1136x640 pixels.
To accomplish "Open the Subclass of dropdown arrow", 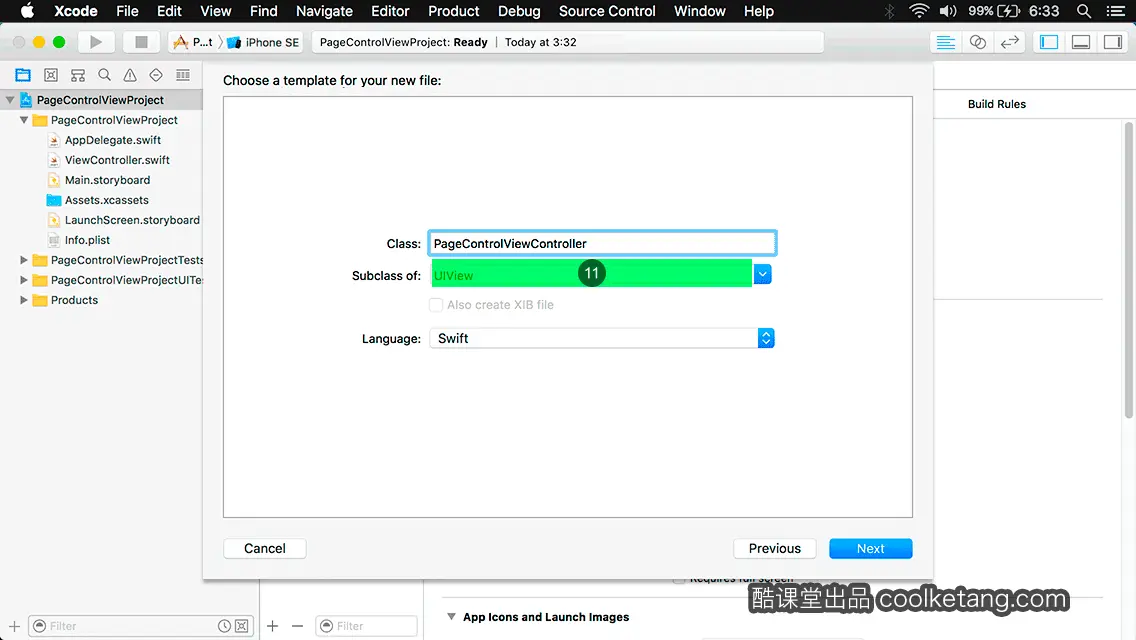I will coord(762,274).
